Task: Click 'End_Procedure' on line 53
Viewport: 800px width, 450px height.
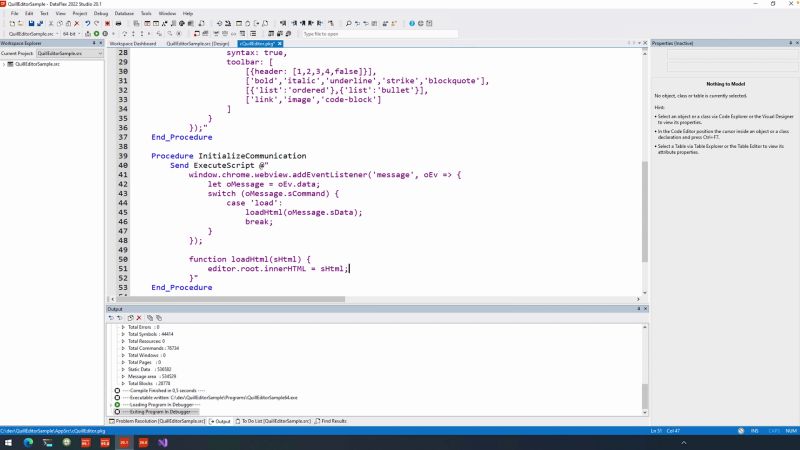Action: pos(182,287)
